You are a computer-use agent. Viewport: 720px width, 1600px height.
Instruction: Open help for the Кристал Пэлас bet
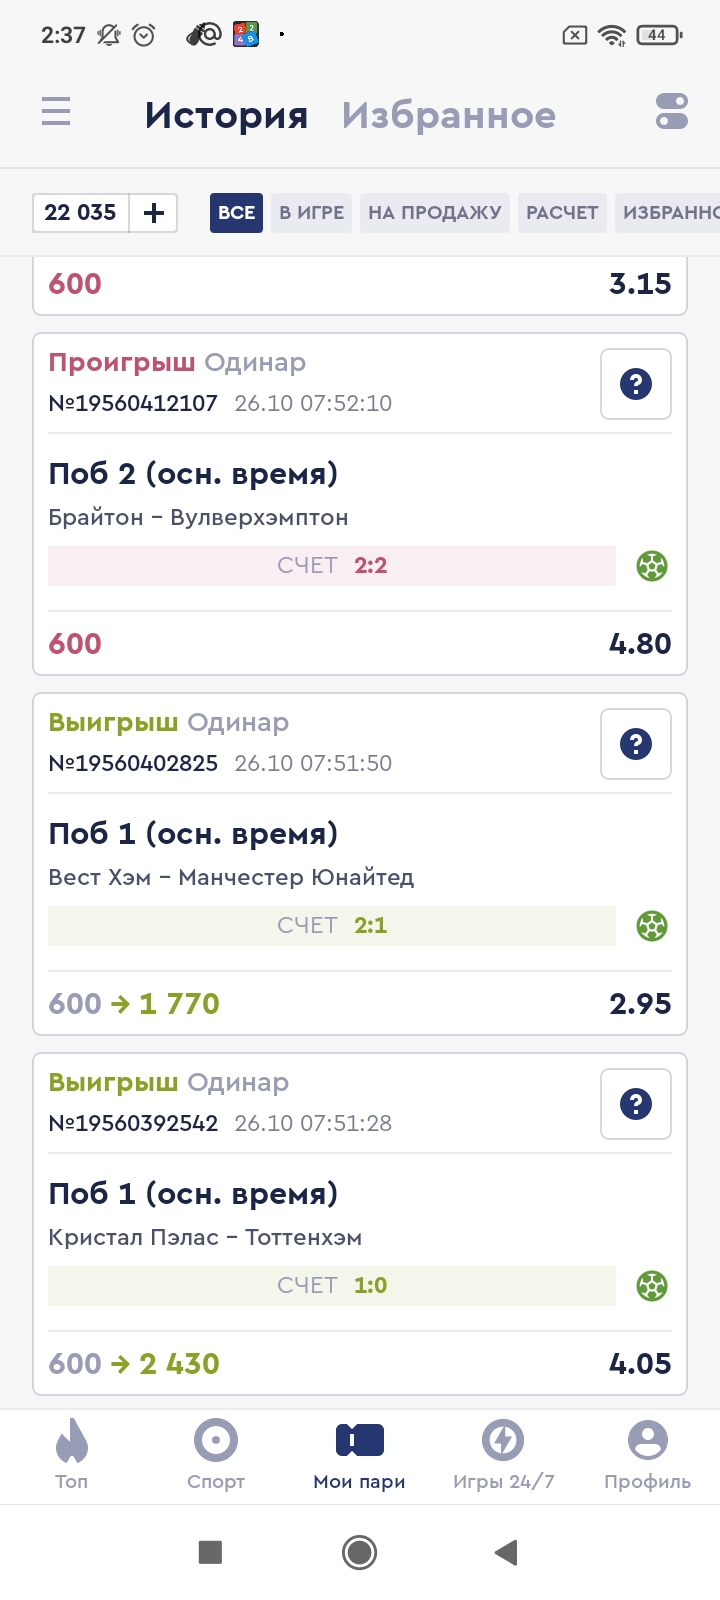[635, 1104]
